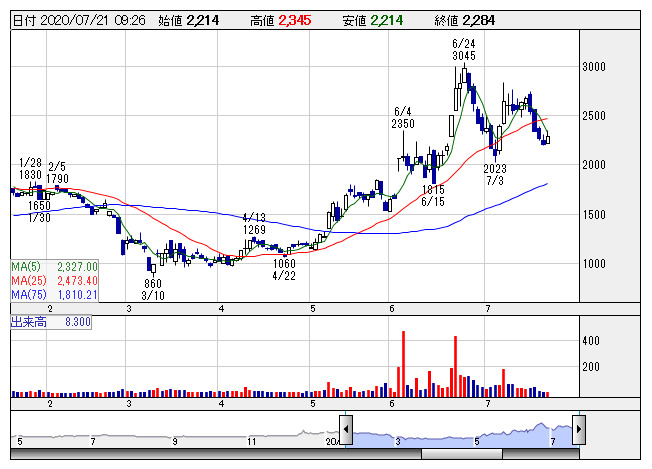Select the MA(75) legend entry
Viewport: 652px width, 469px height.
coord(54,295)
